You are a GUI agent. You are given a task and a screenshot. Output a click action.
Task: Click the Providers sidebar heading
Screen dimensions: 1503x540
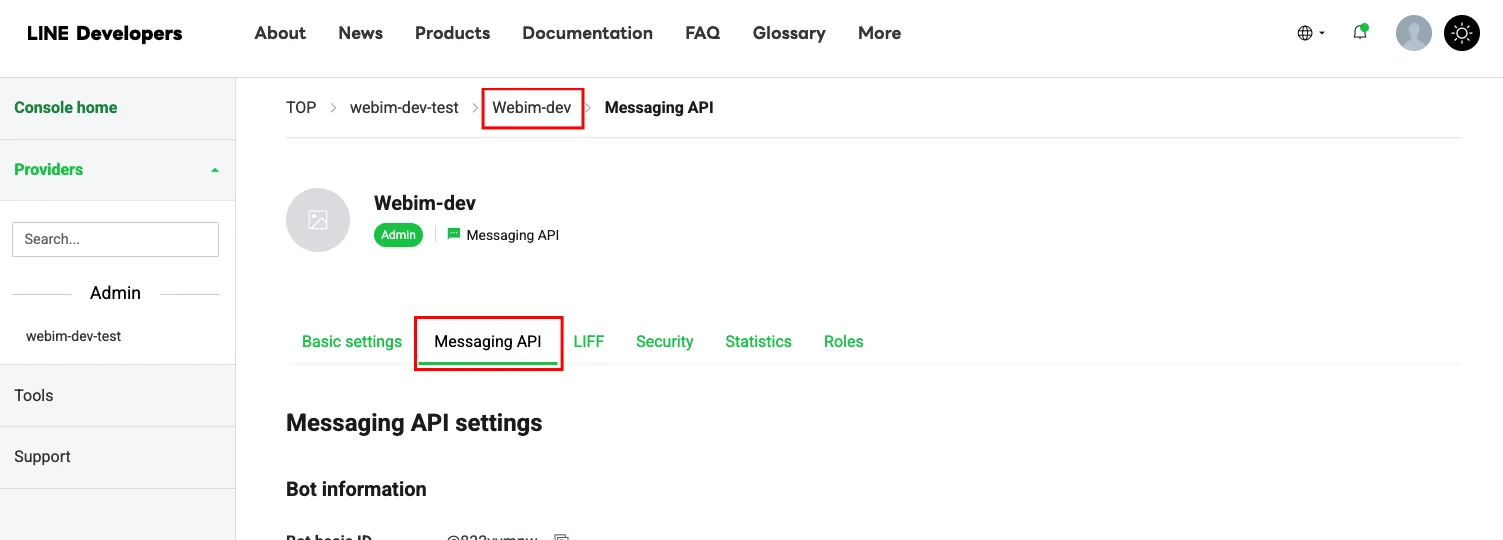tap(49, 169)
